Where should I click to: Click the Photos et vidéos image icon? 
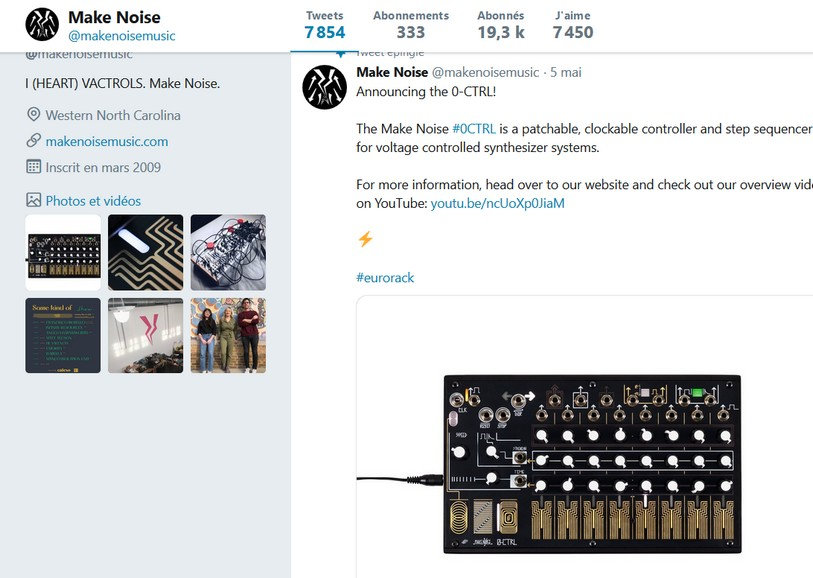(x=34, y=200)
